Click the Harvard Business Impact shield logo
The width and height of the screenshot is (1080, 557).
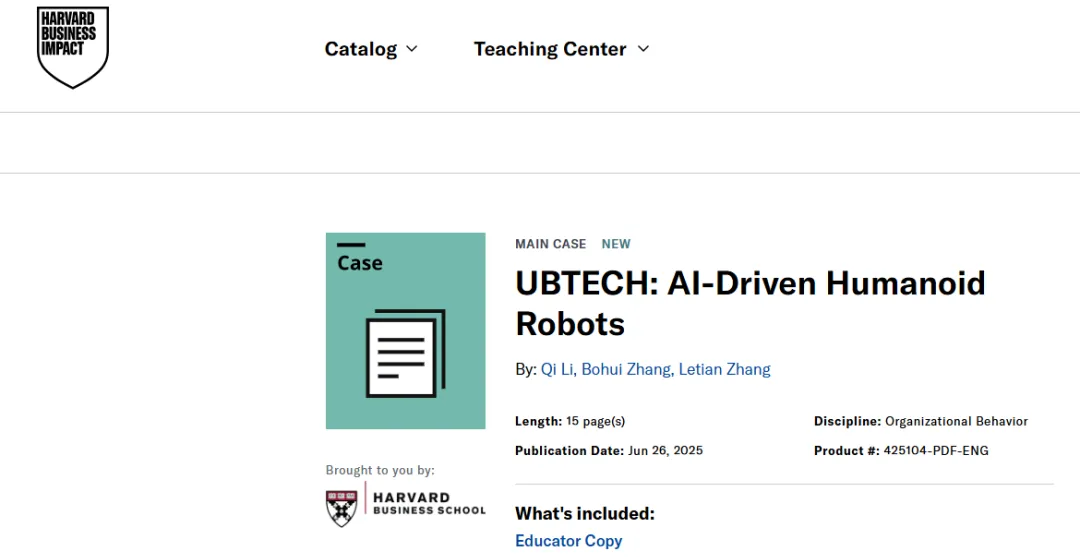click(x=72, y=47)
